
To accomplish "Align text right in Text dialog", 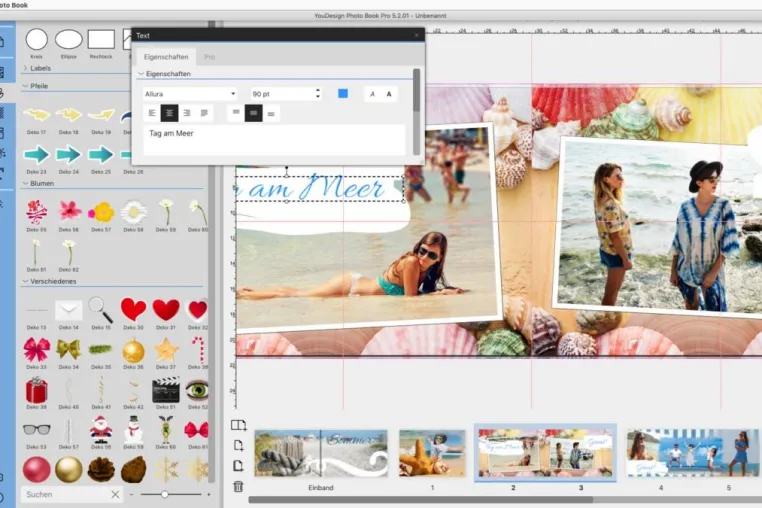I will pos(187,113).
